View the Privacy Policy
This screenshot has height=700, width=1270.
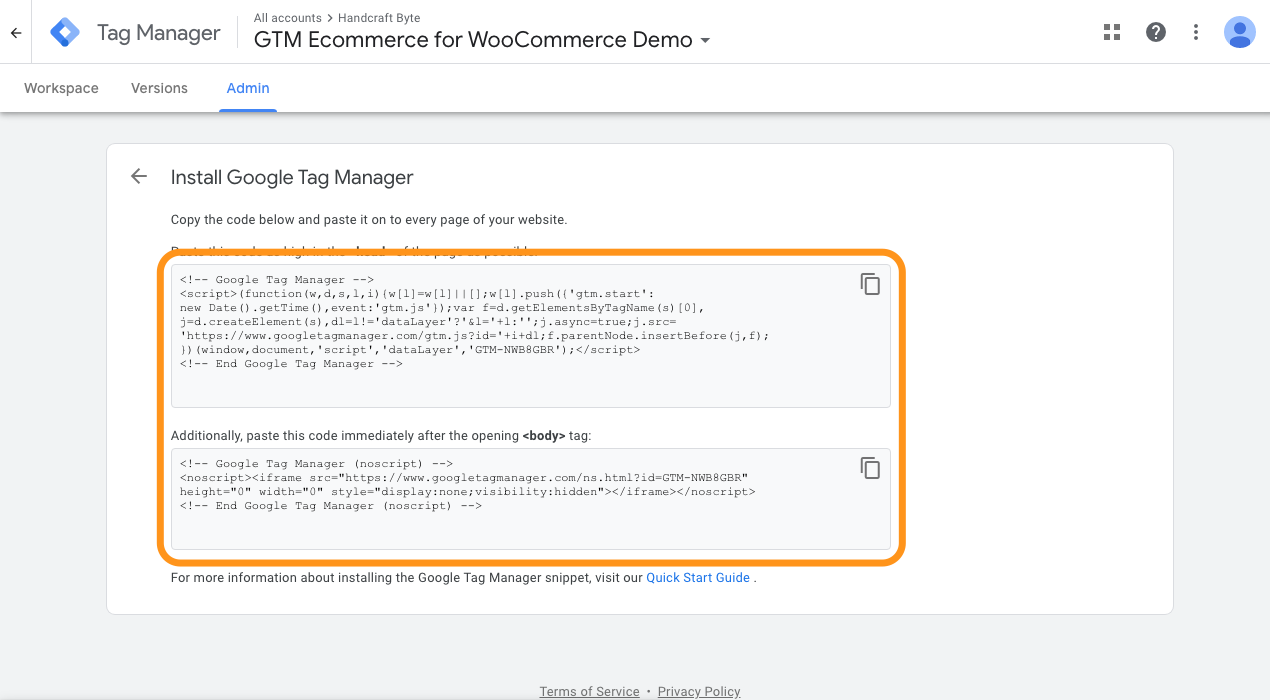coord(699,691)
